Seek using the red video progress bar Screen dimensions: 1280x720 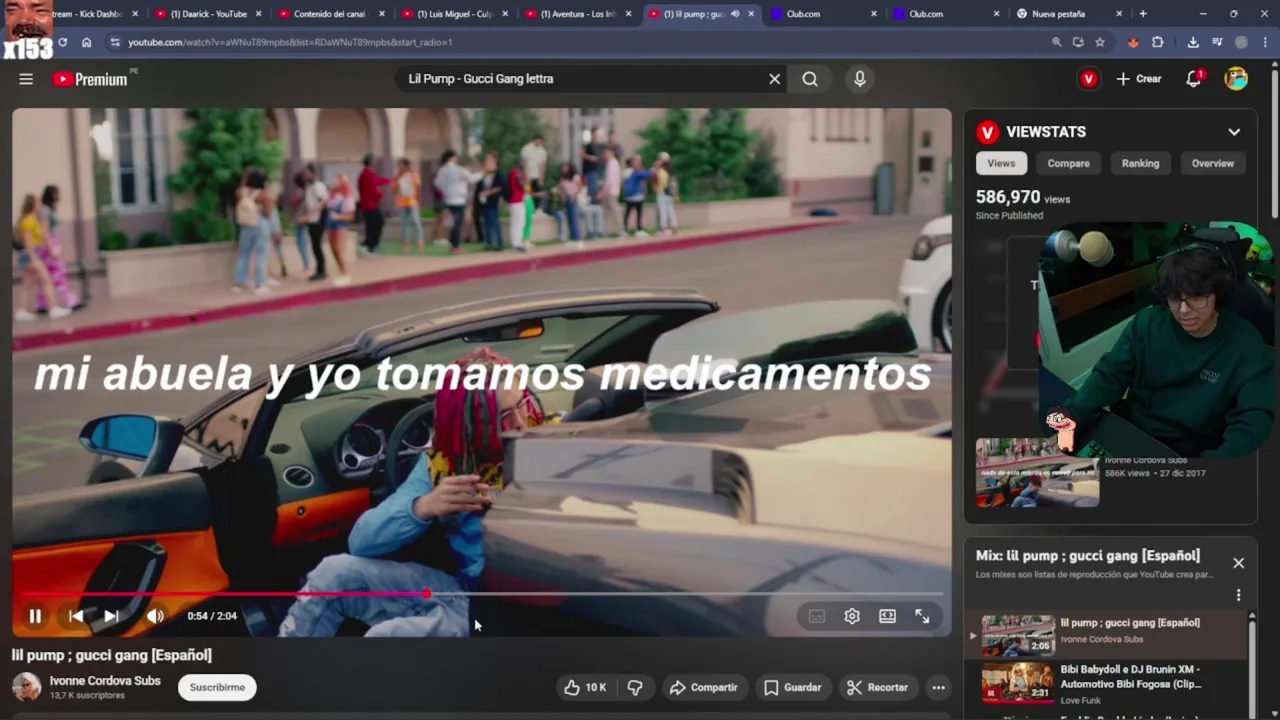click(x=482, y=594)
